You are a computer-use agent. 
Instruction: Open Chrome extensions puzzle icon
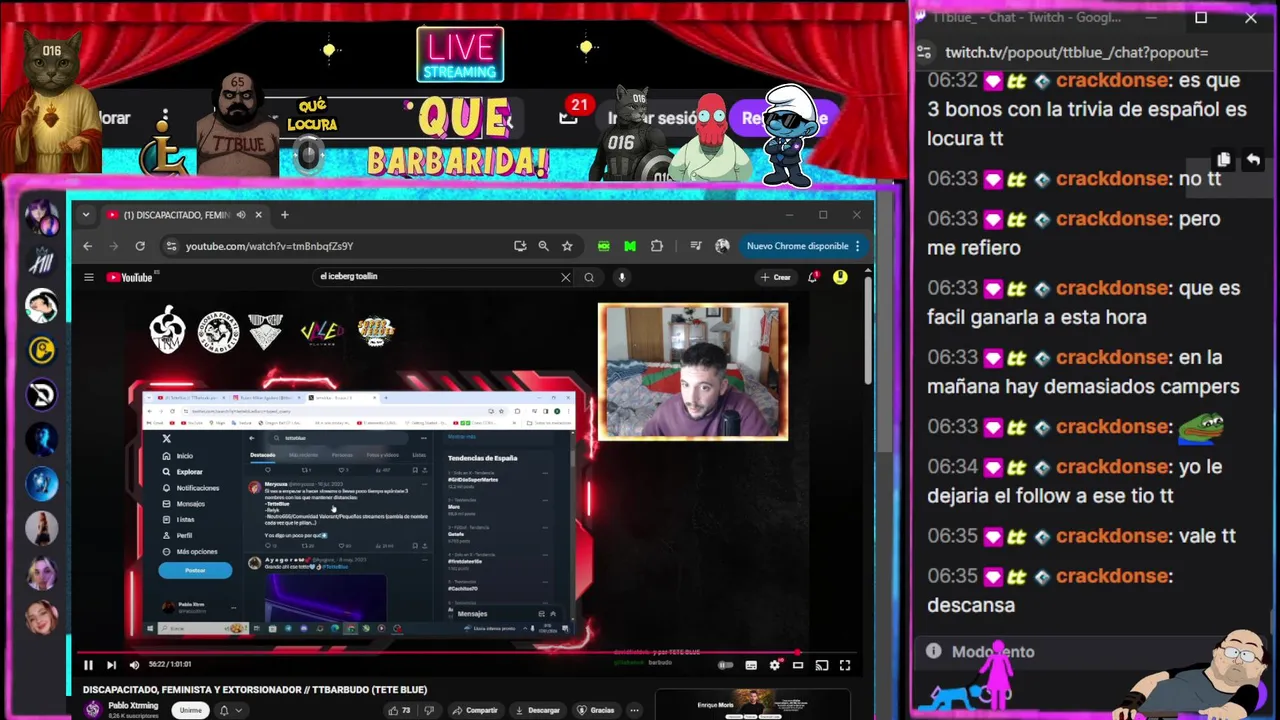pyautogui.click(x=657, y=246)
